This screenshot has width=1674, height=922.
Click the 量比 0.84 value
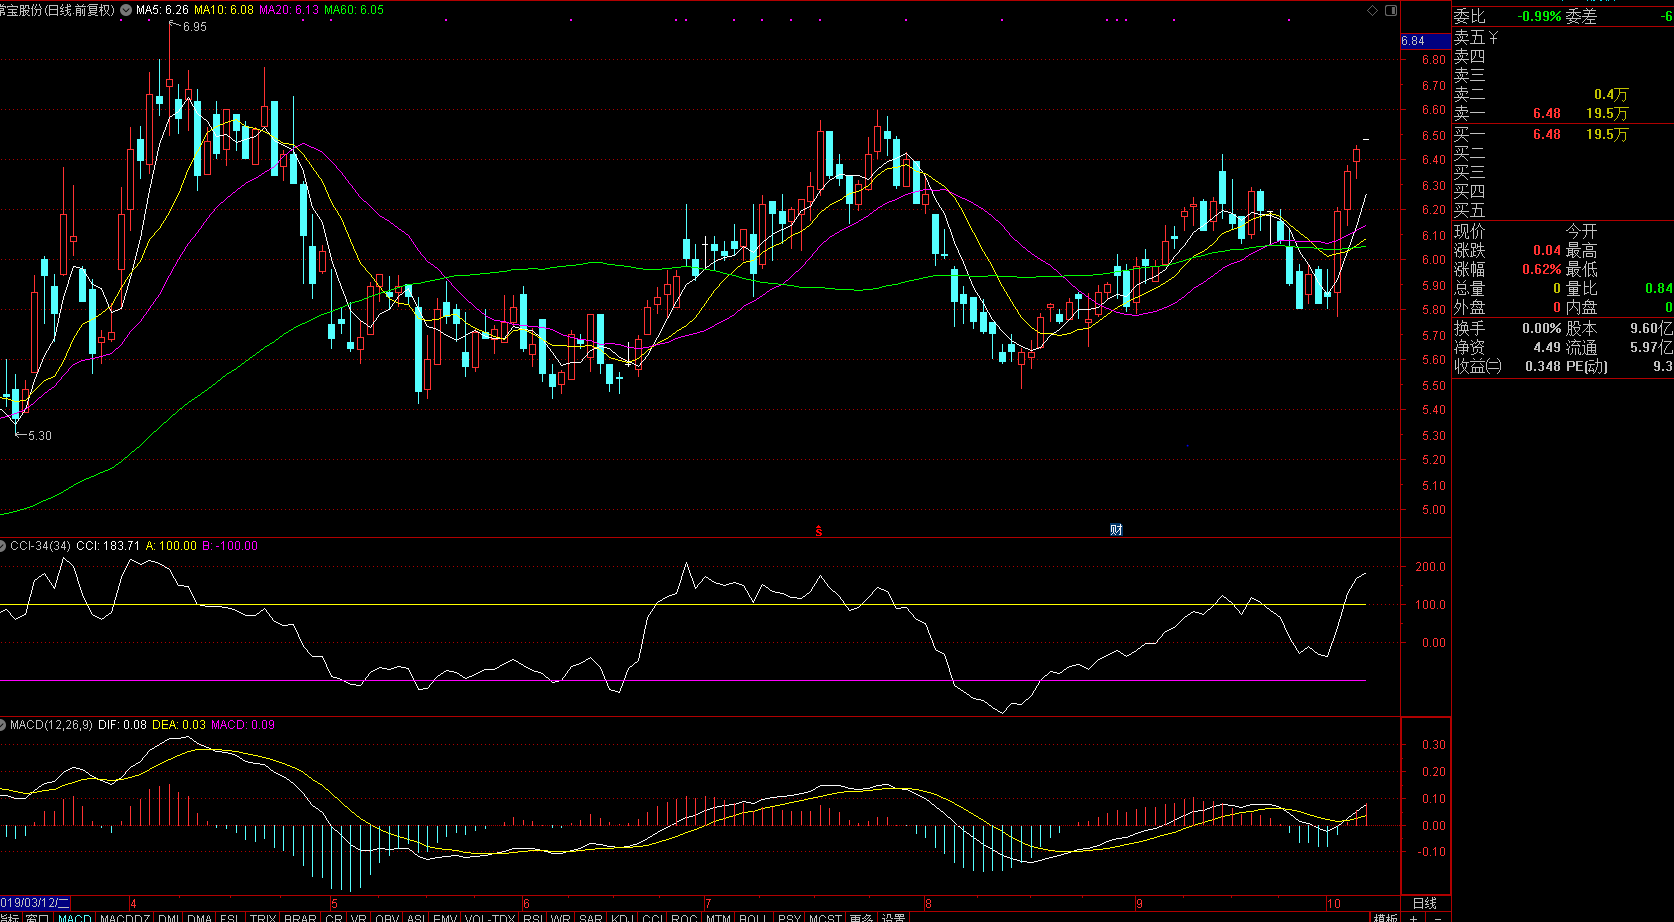tap(1658, 289)
